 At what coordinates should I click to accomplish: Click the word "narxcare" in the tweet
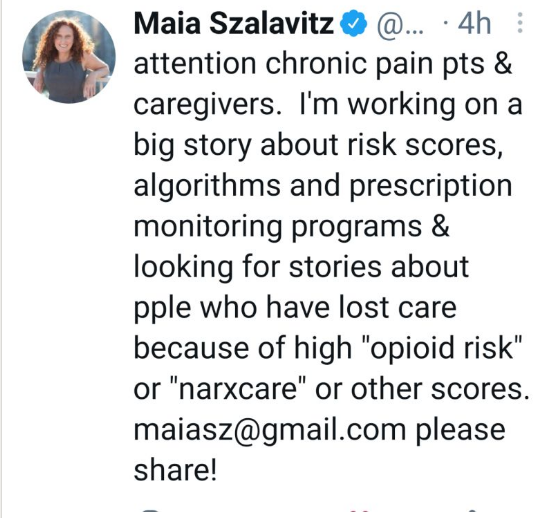pos(238,389)
